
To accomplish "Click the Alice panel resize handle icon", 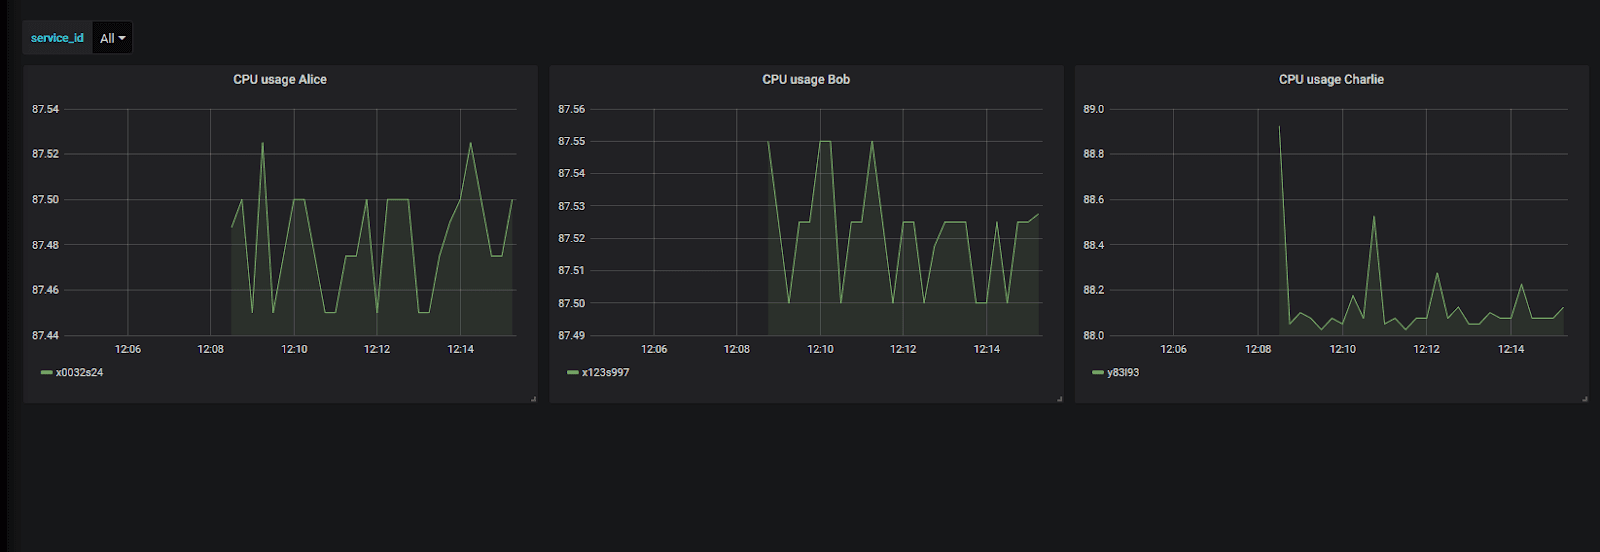I will (533, 399).
